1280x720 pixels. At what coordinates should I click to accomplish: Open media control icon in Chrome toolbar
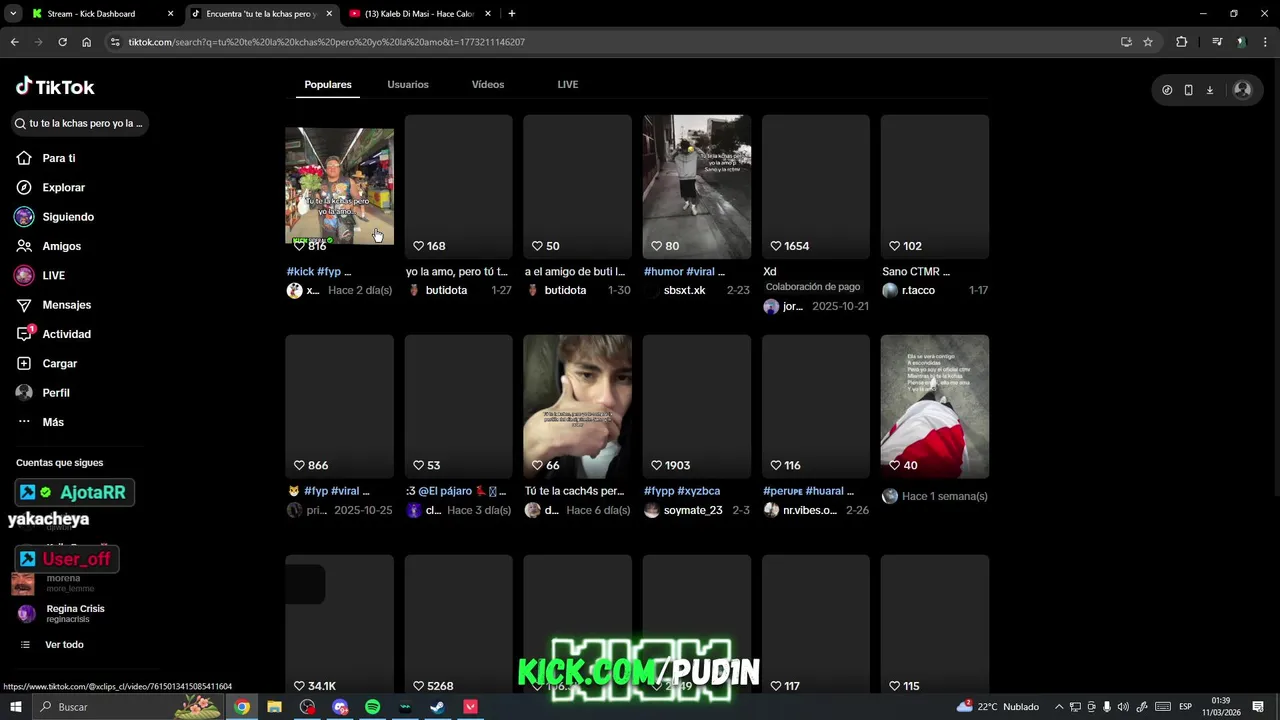pos(1217,42)
